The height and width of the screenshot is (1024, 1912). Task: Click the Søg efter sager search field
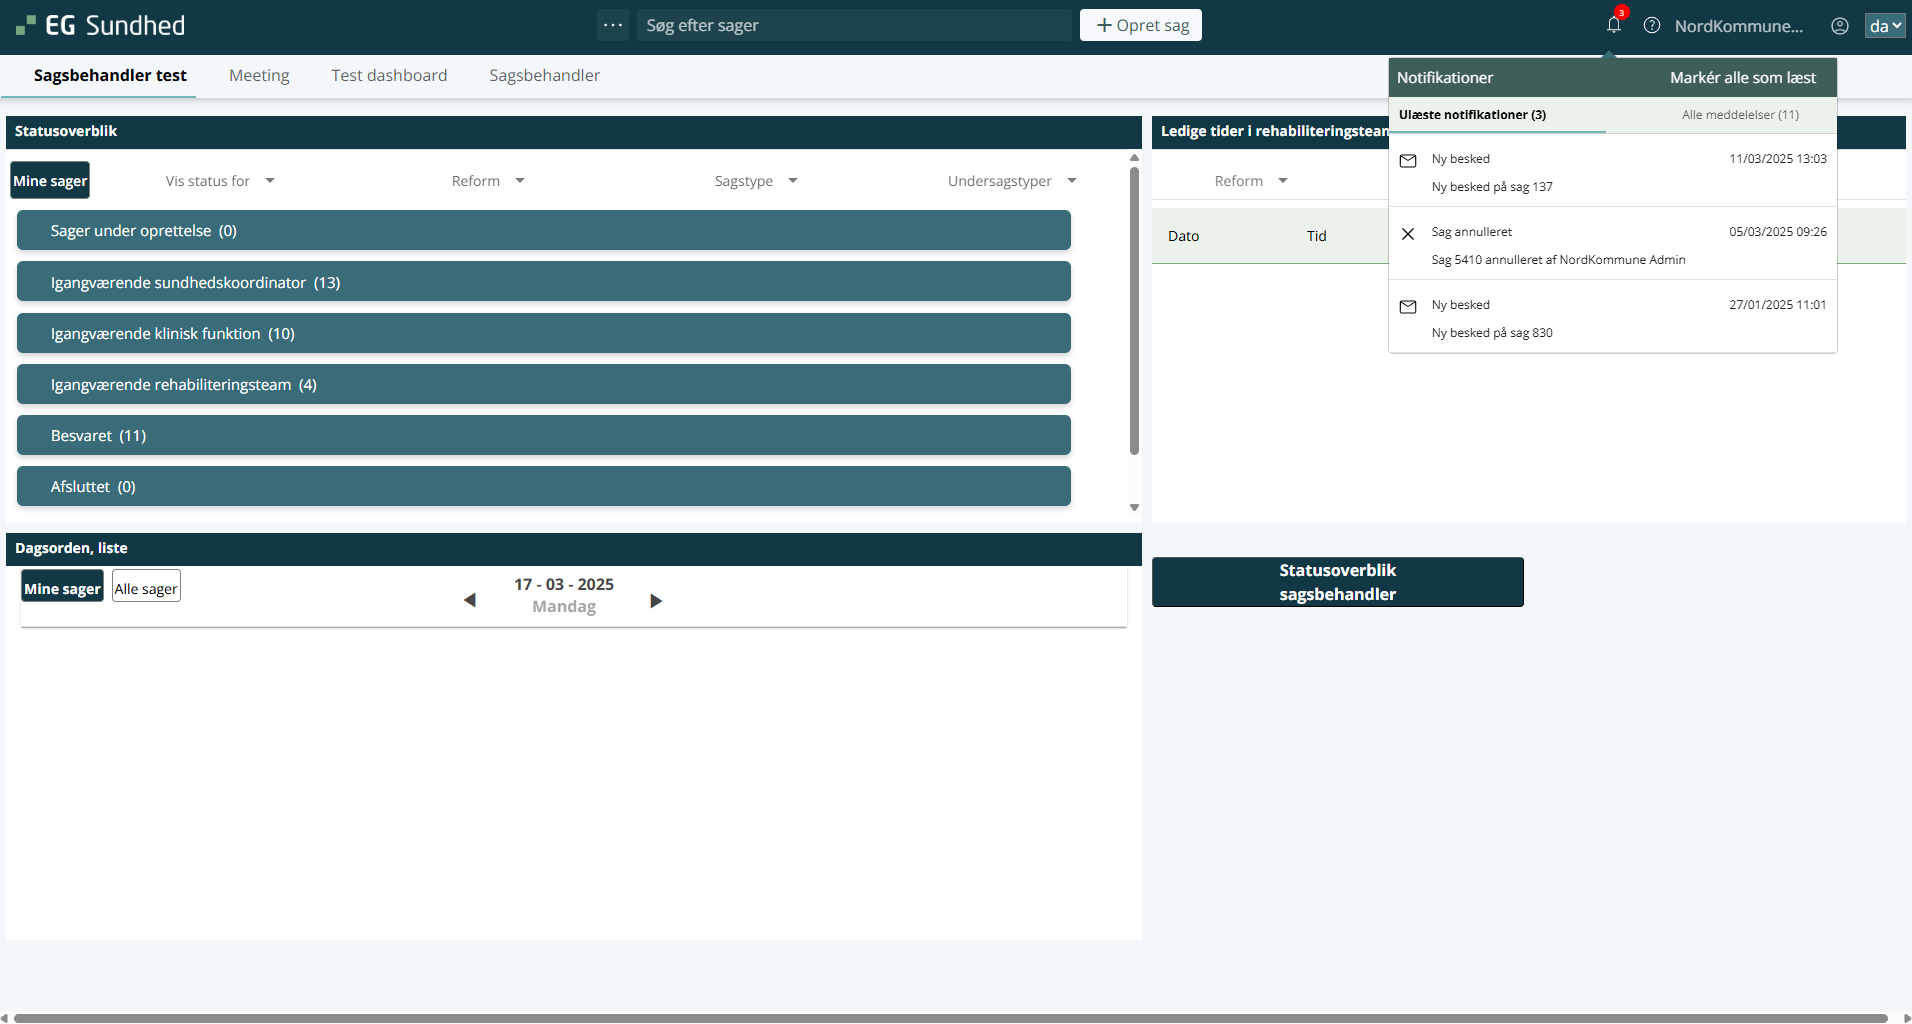coord(853,25)
